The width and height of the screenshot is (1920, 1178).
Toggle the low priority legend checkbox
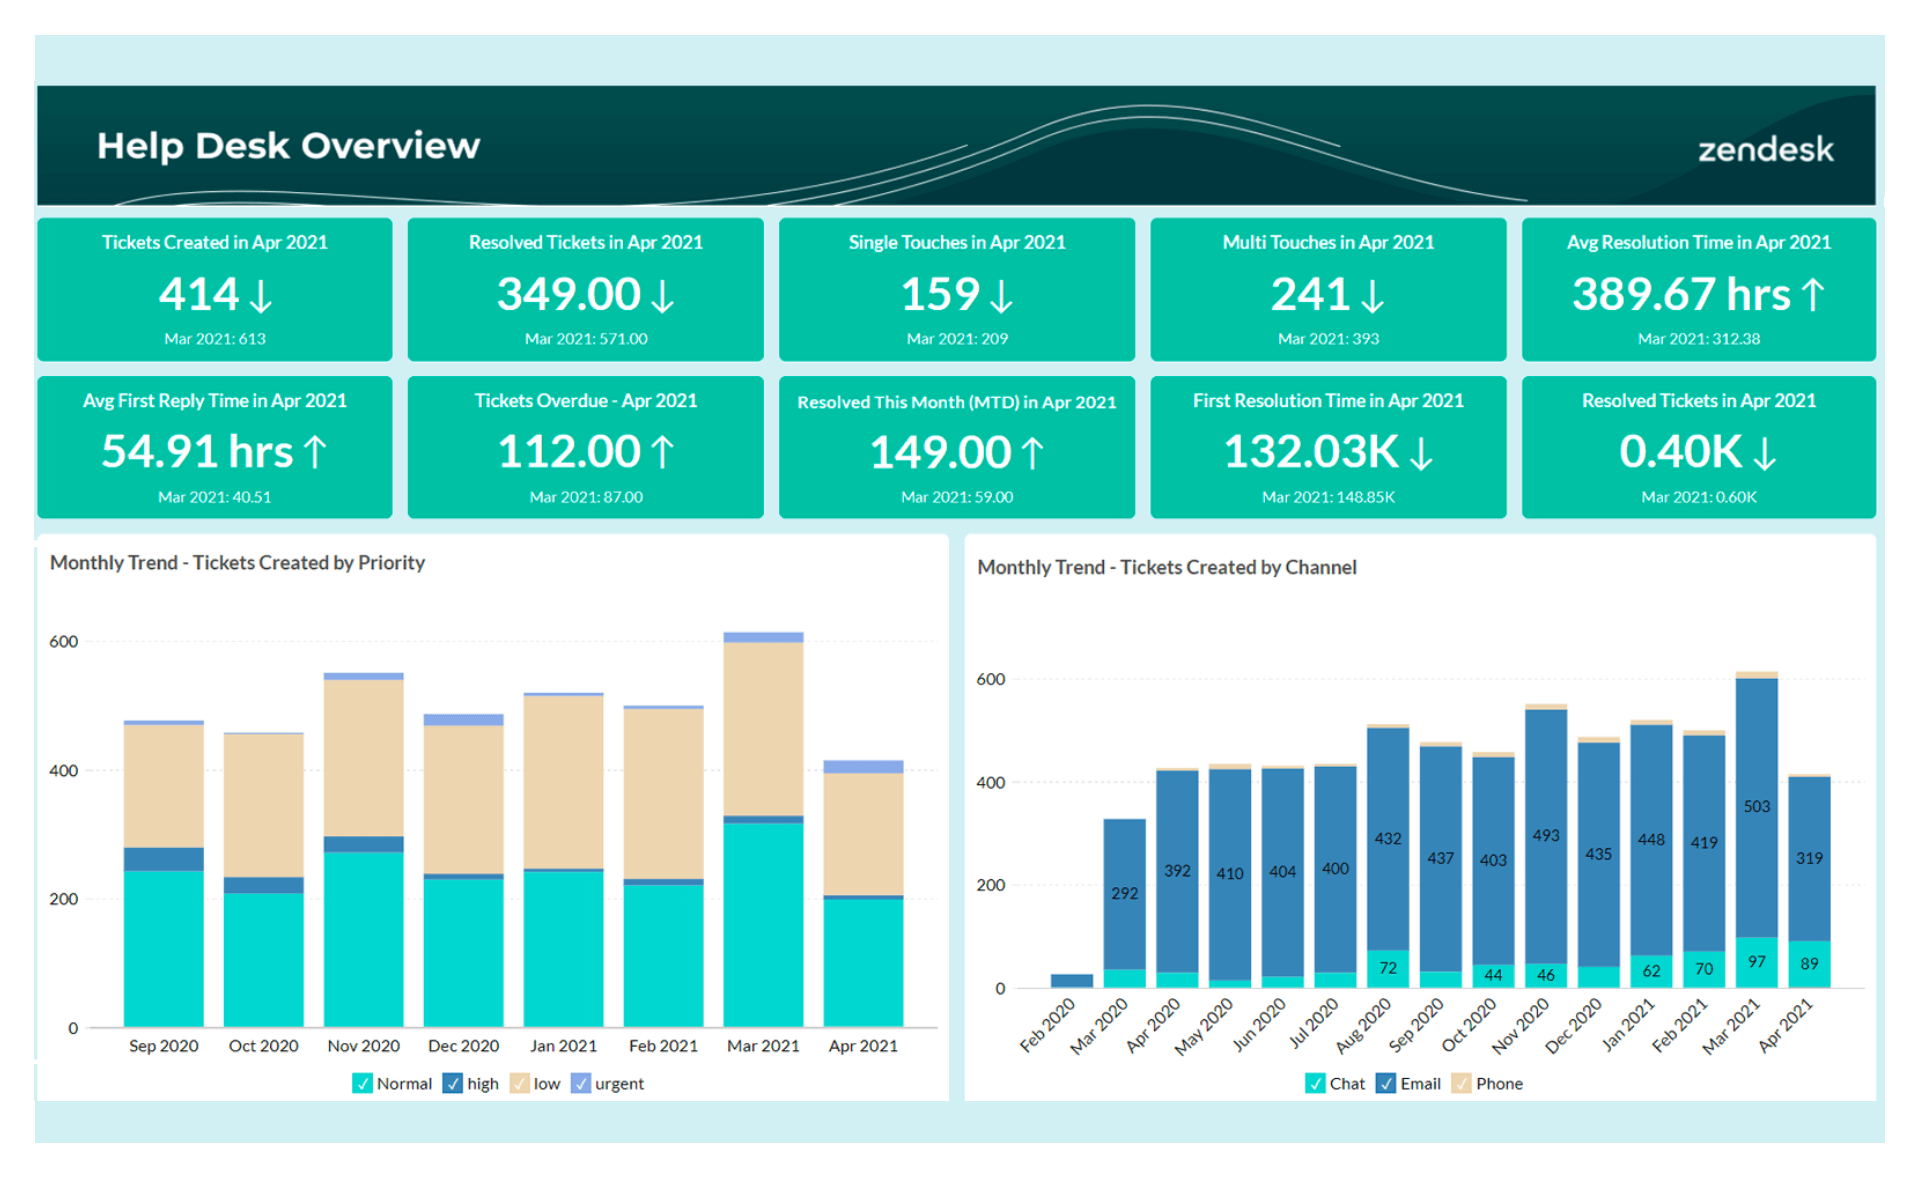point(519,1083)
